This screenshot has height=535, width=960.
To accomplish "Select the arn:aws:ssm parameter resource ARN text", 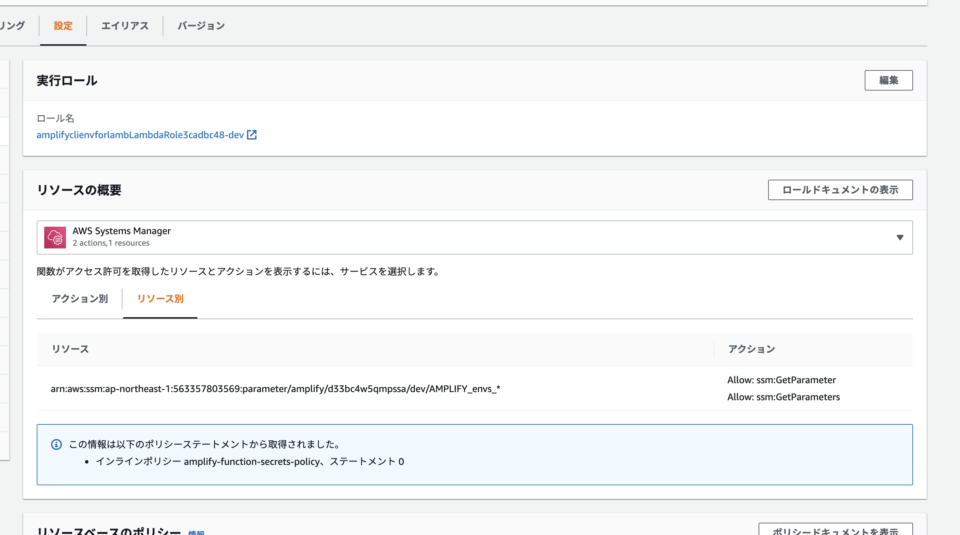I will click(x=275, y=389).
